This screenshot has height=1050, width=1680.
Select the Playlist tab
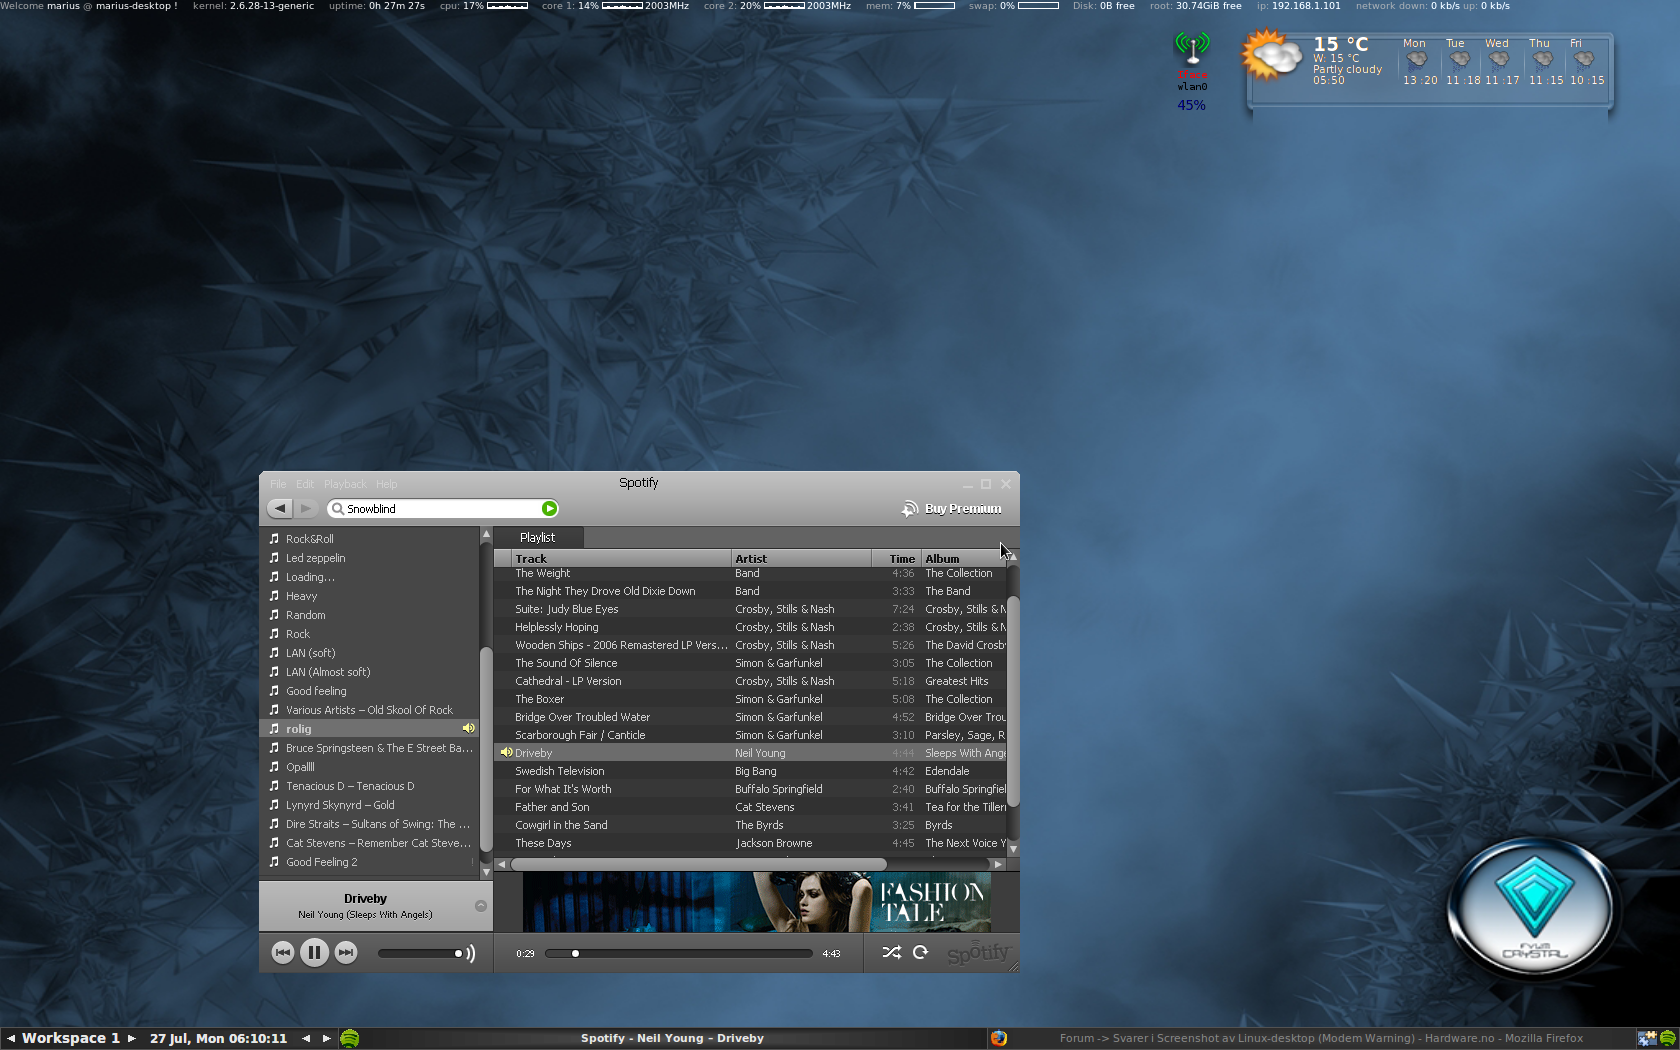click(x=538, y=537)
